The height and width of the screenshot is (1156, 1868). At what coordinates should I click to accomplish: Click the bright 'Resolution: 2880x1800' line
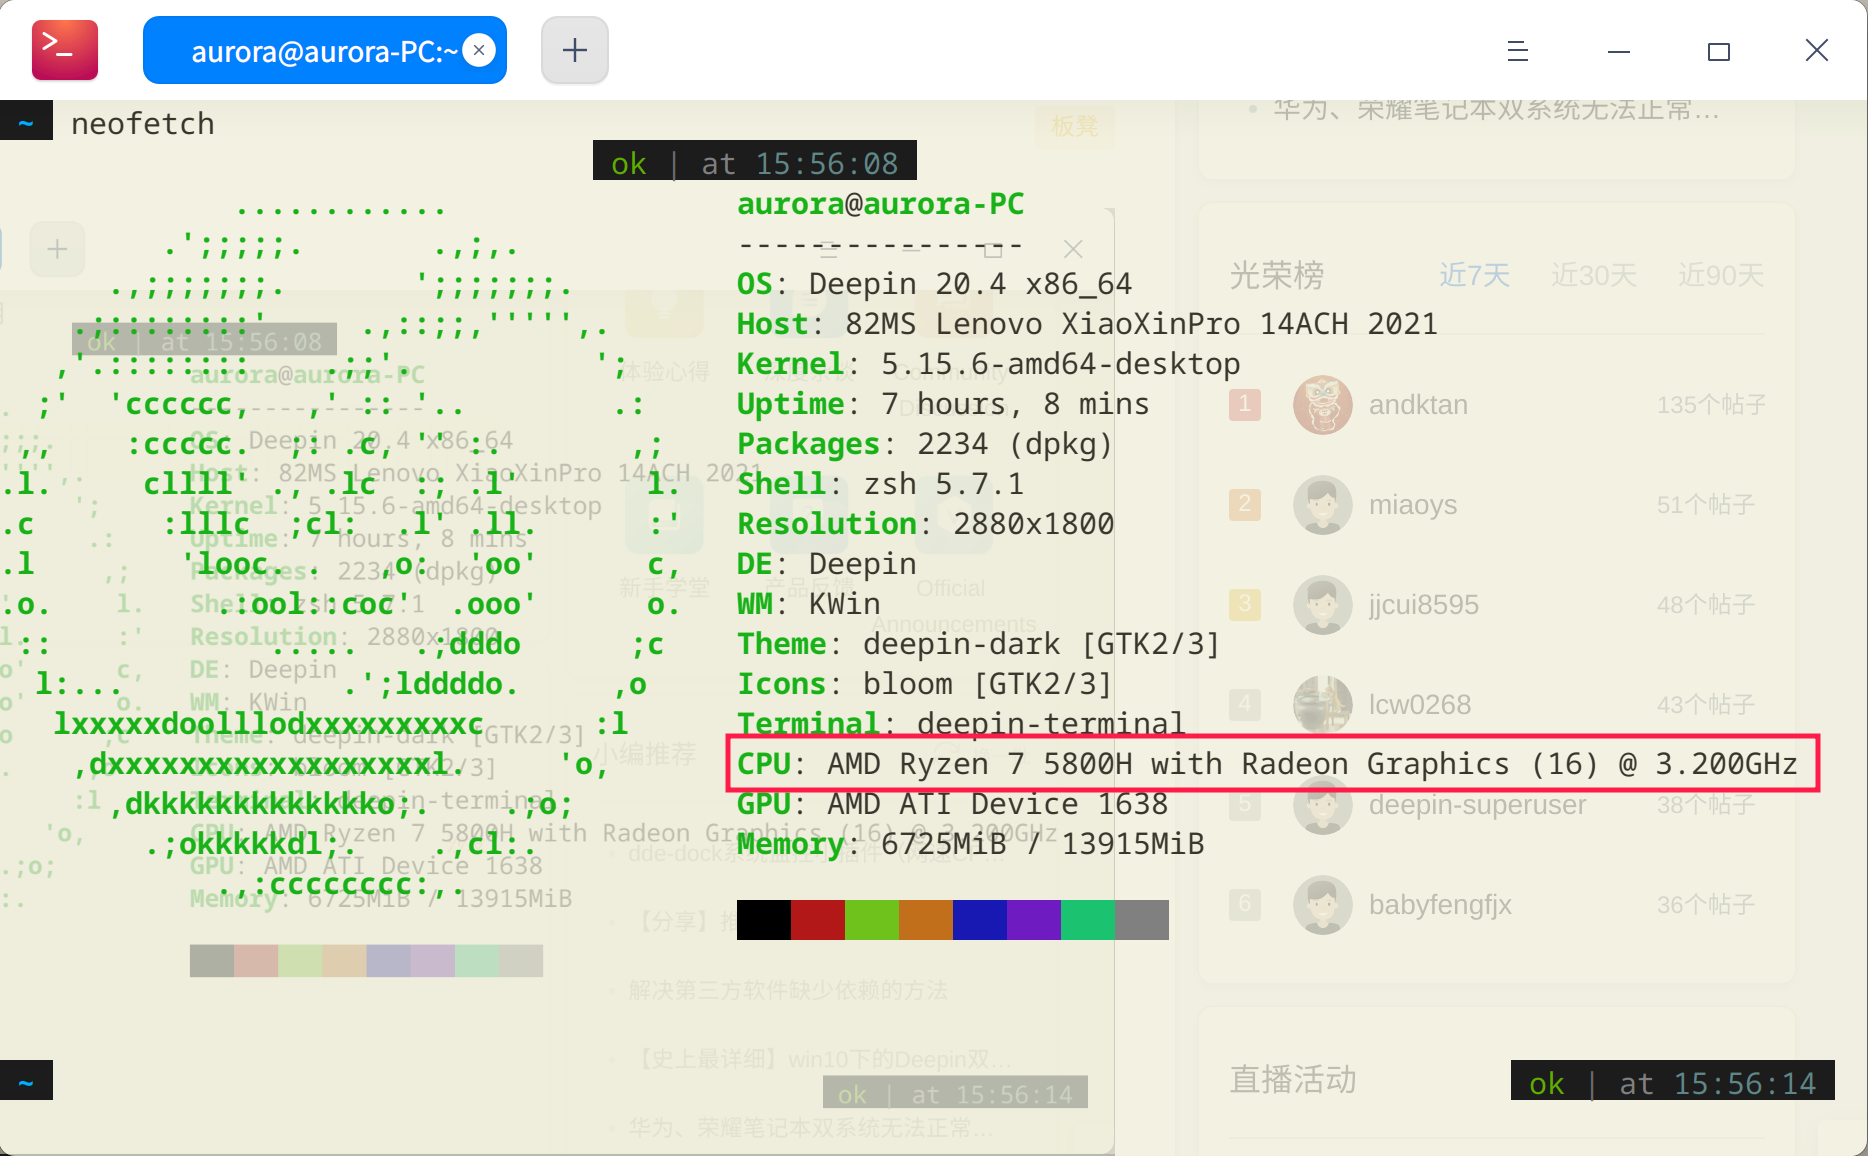tap(926, 524)
